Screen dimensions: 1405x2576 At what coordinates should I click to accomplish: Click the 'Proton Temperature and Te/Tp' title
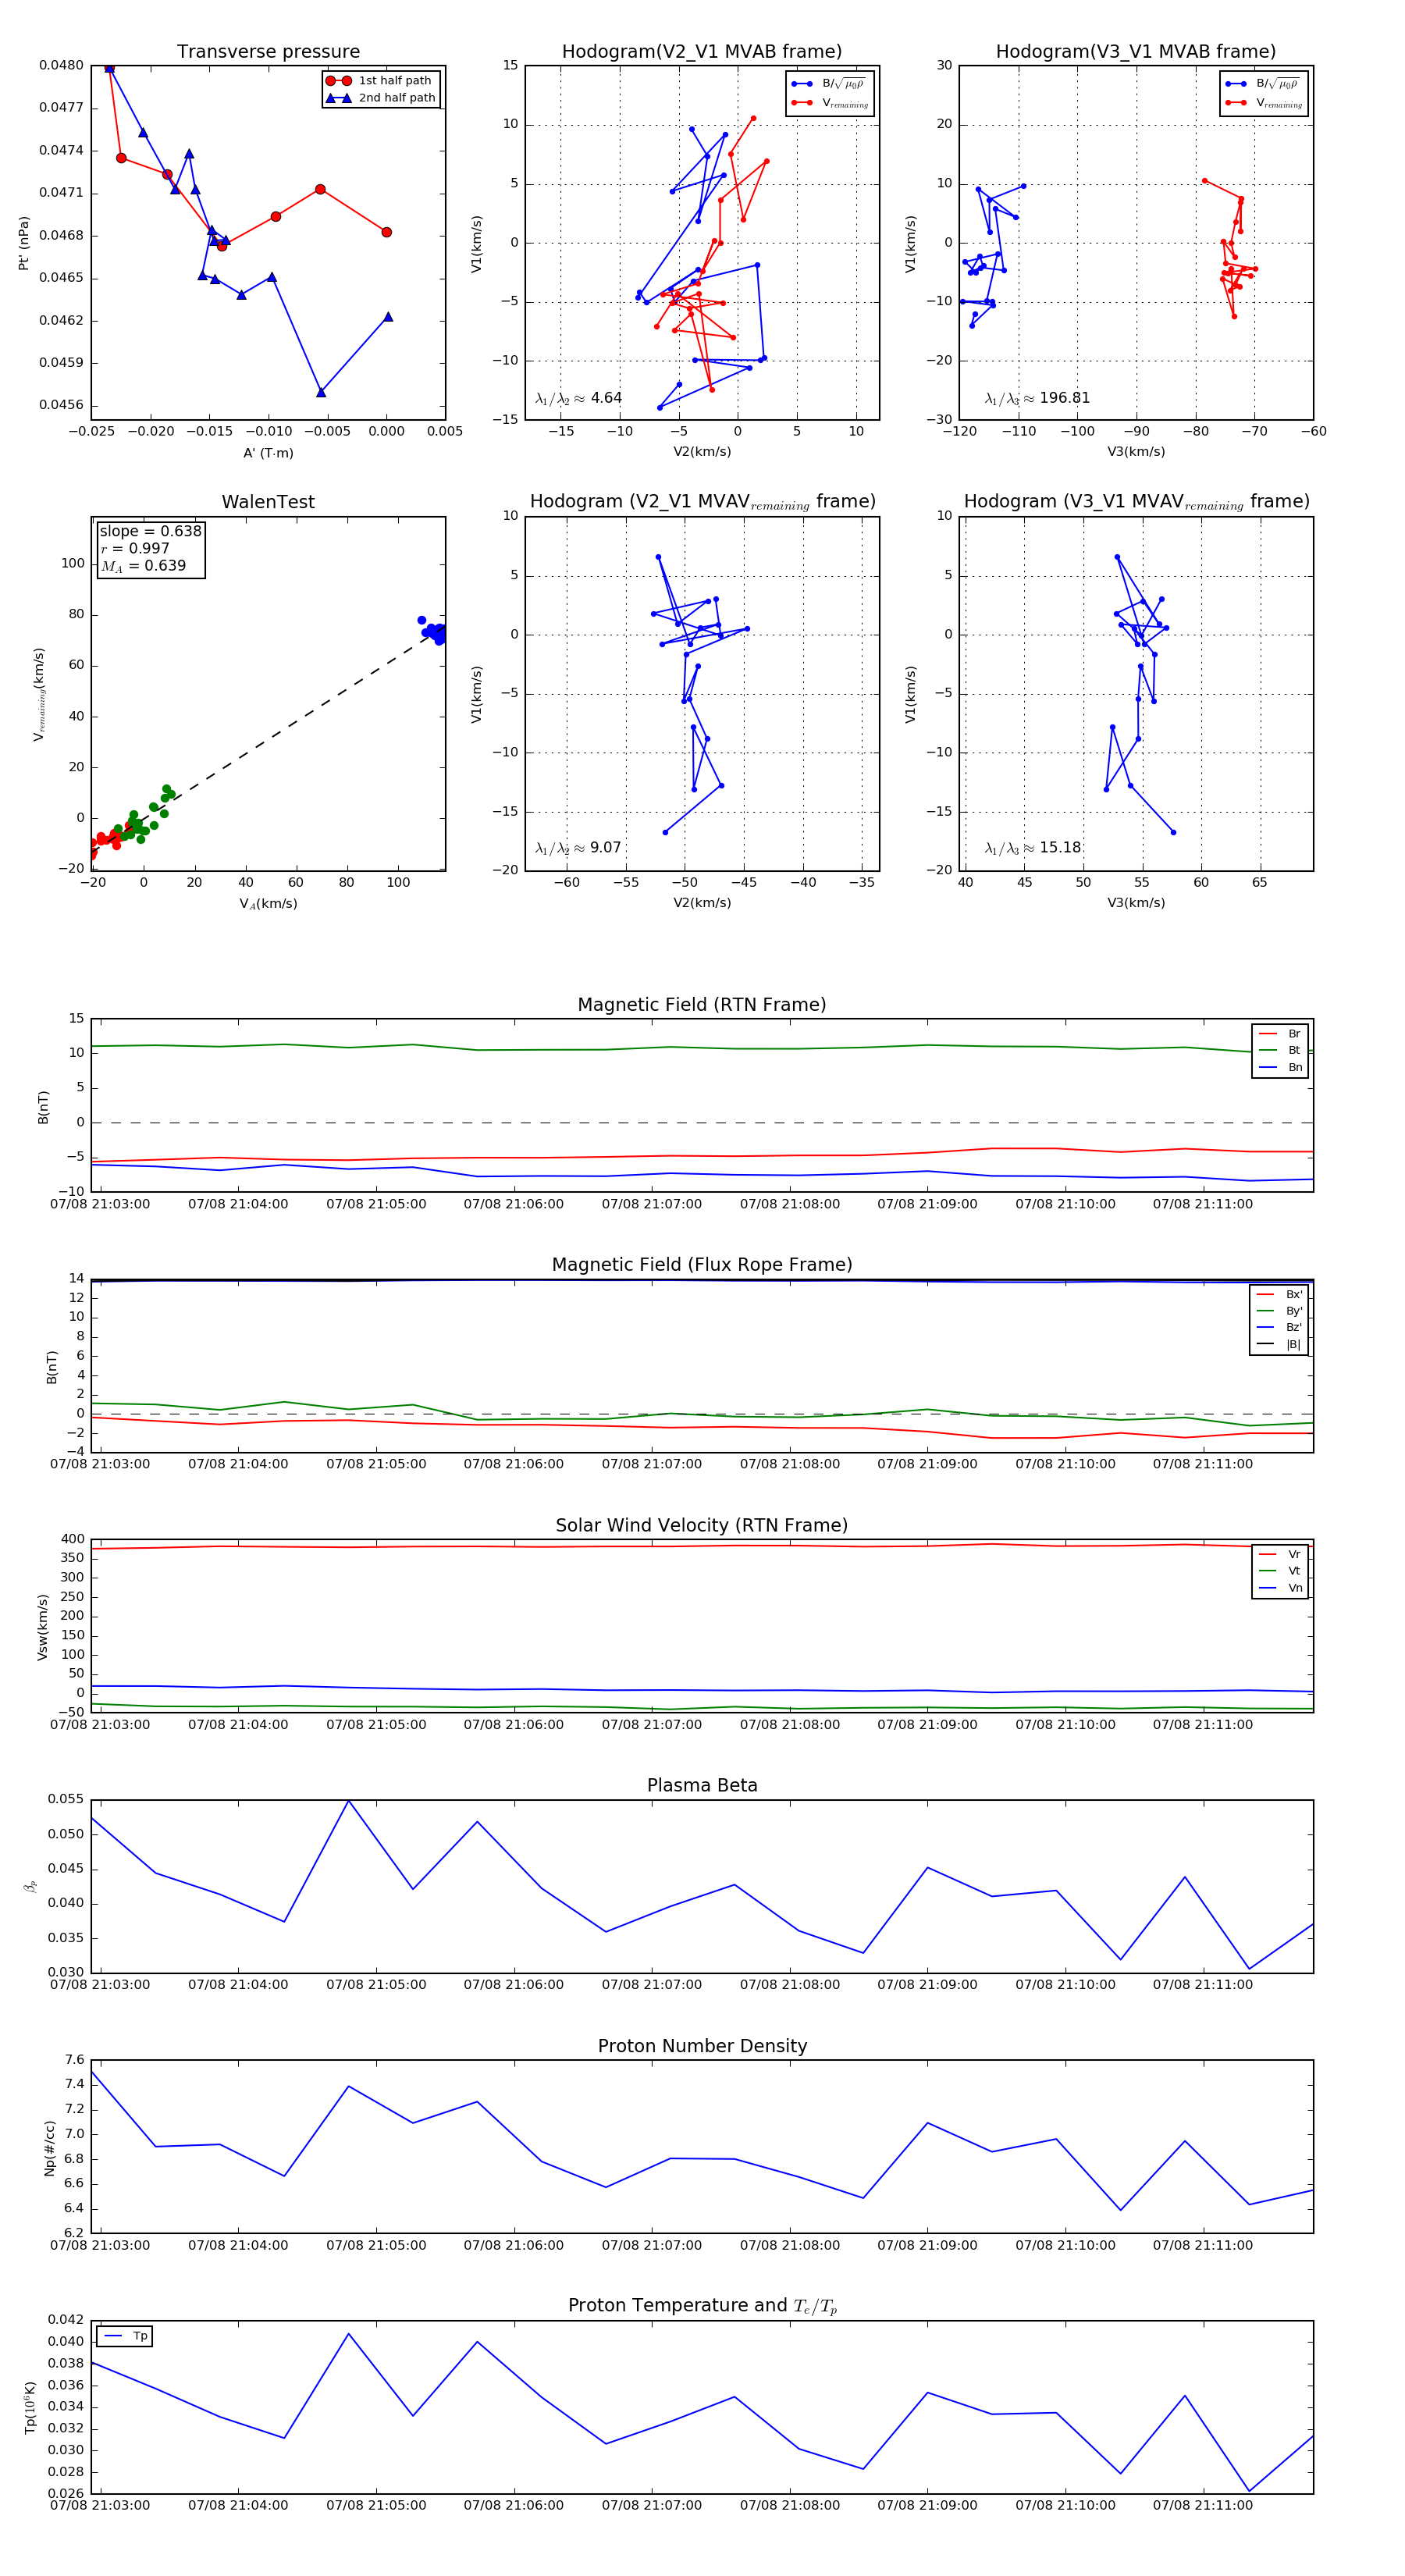pyautogui.click(x=702, y=2306)
